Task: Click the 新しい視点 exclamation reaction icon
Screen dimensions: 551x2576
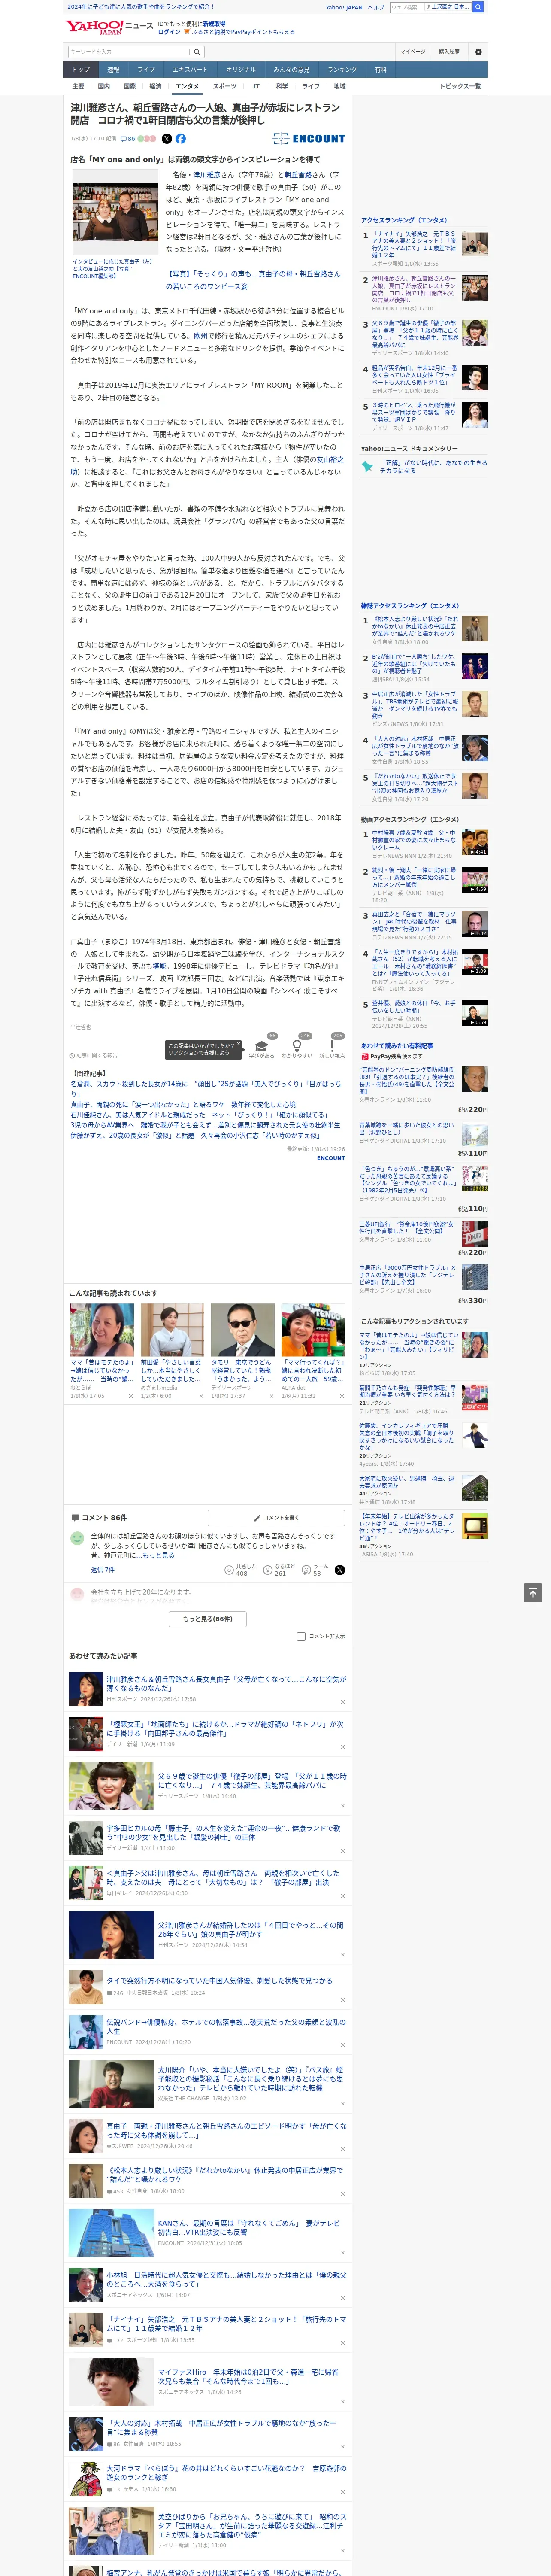Action: [332, 1046]
